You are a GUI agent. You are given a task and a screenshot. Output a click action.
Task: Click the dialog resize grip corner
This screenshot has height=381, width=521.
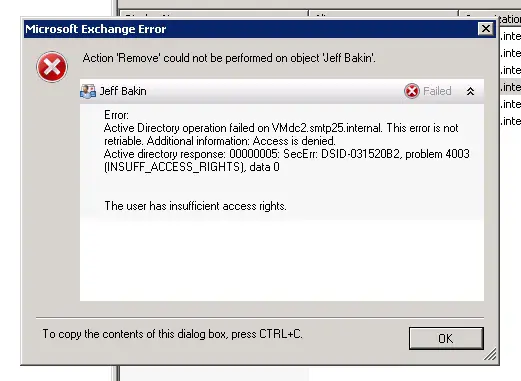pyautogui.click(x=490, y=354)
